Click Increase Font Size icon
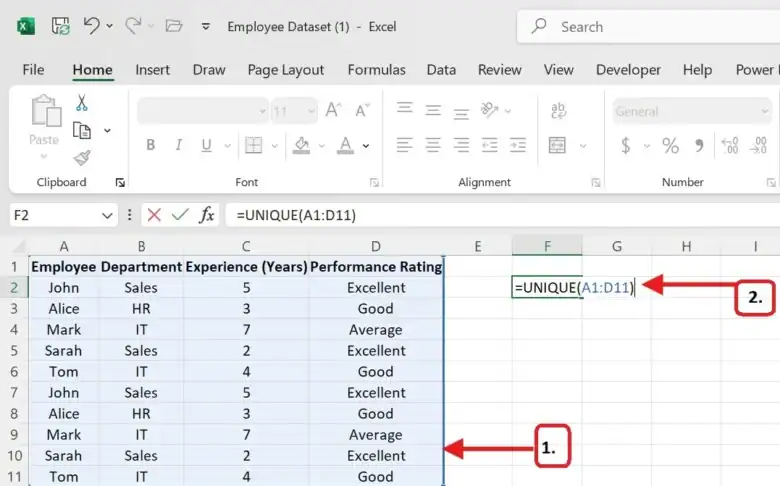 coord(333,110)
